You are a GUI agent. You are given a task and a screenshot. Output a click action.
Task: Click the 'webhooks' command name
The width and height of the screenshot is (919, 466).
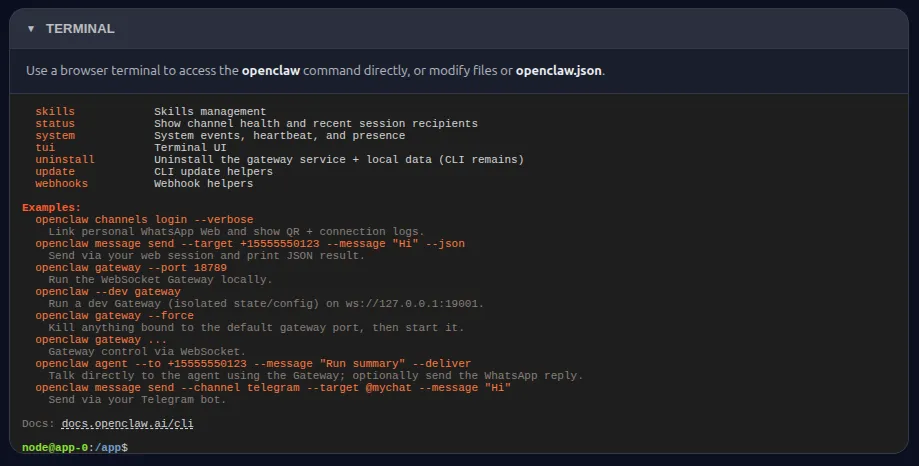coord(62,183)
